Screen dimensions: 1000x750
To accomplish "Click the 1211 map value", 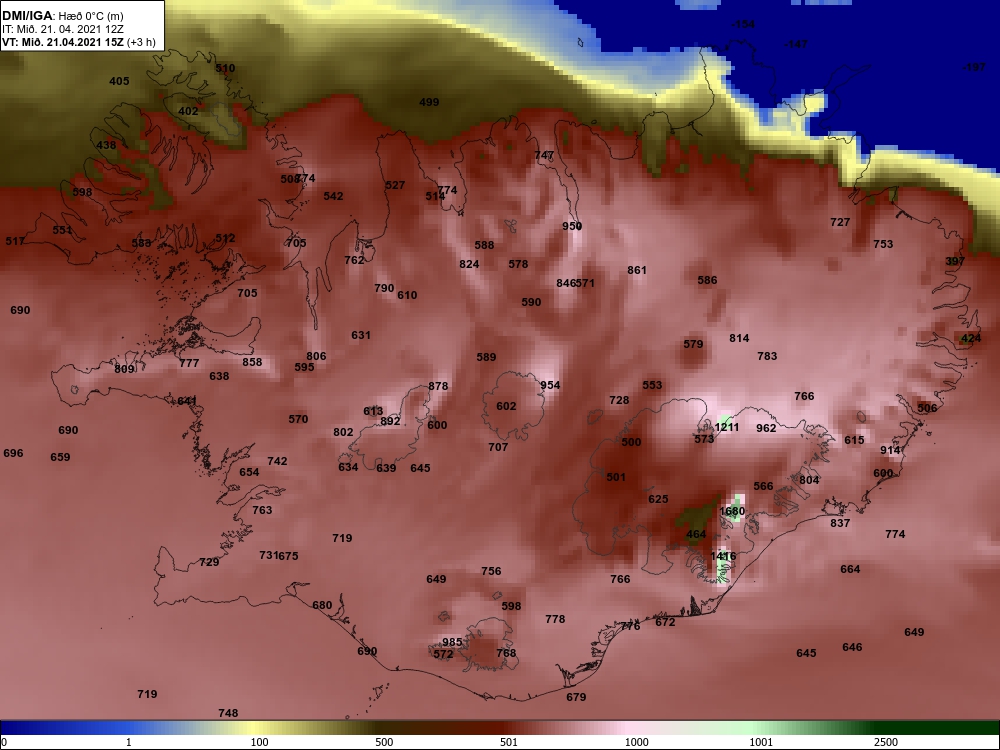I will (727, 427).
